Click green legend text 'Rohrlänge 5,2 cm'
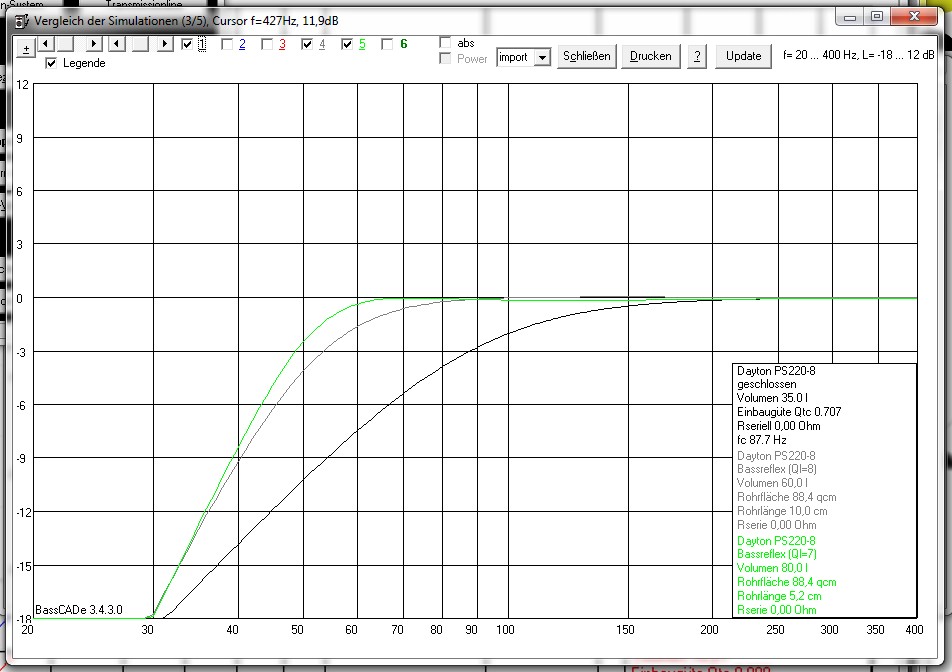 pyautogui.click(x=779, y=596)
